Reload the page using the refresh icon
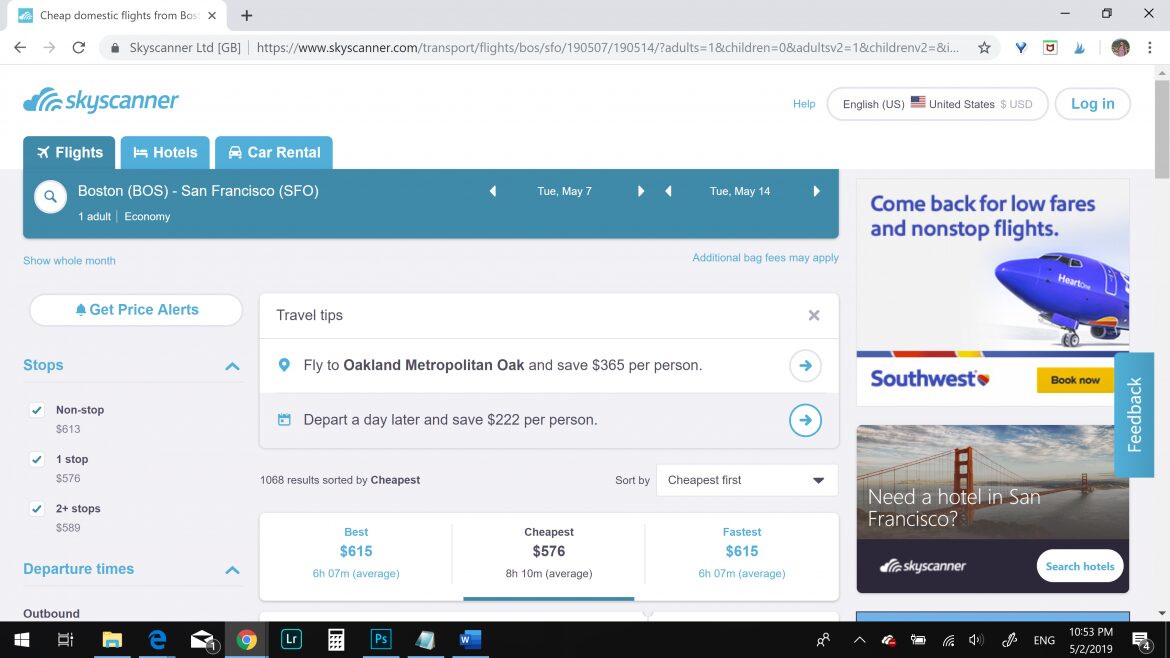The width and height of the screenshot is (1170, 658). [79, 47]
